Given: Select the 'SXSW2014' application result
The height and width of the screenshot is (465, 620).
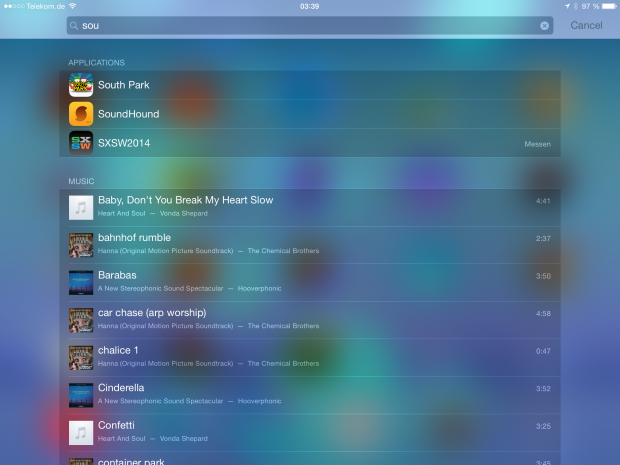Looking at the screenshot, I should (310, 143).
